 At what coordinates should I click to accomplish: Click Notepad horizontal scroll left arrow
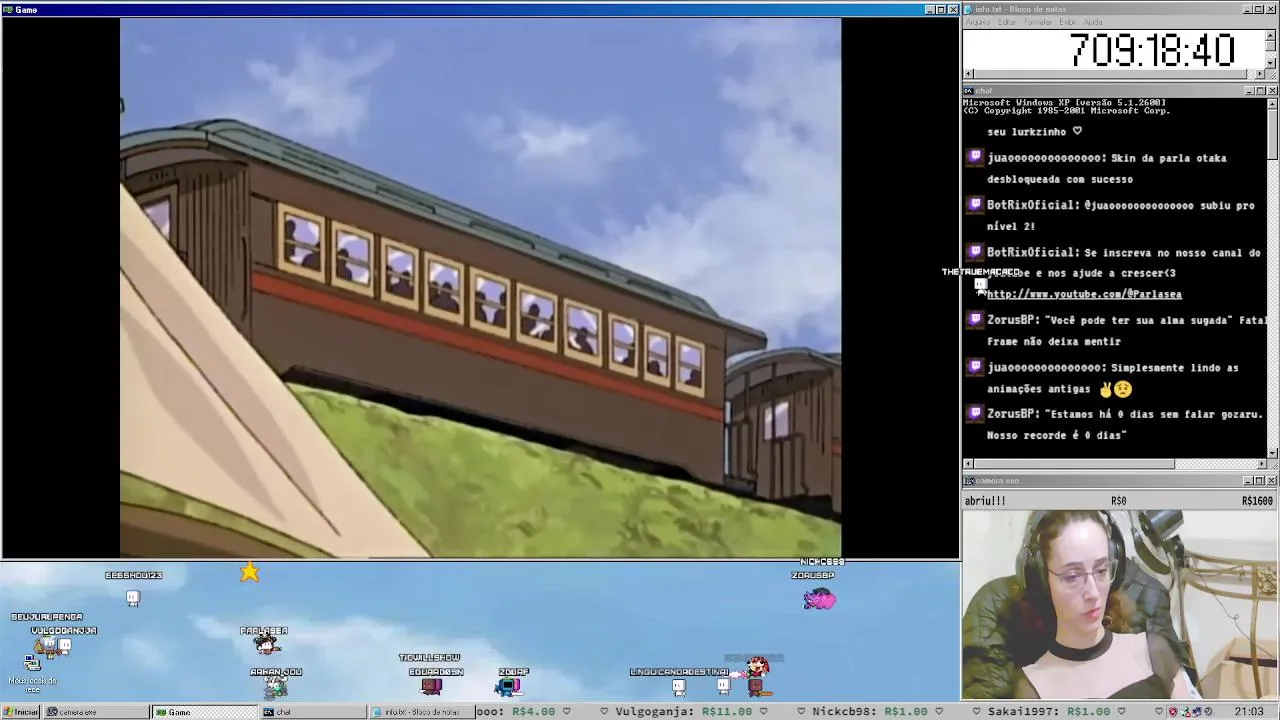tap(968, 74)
